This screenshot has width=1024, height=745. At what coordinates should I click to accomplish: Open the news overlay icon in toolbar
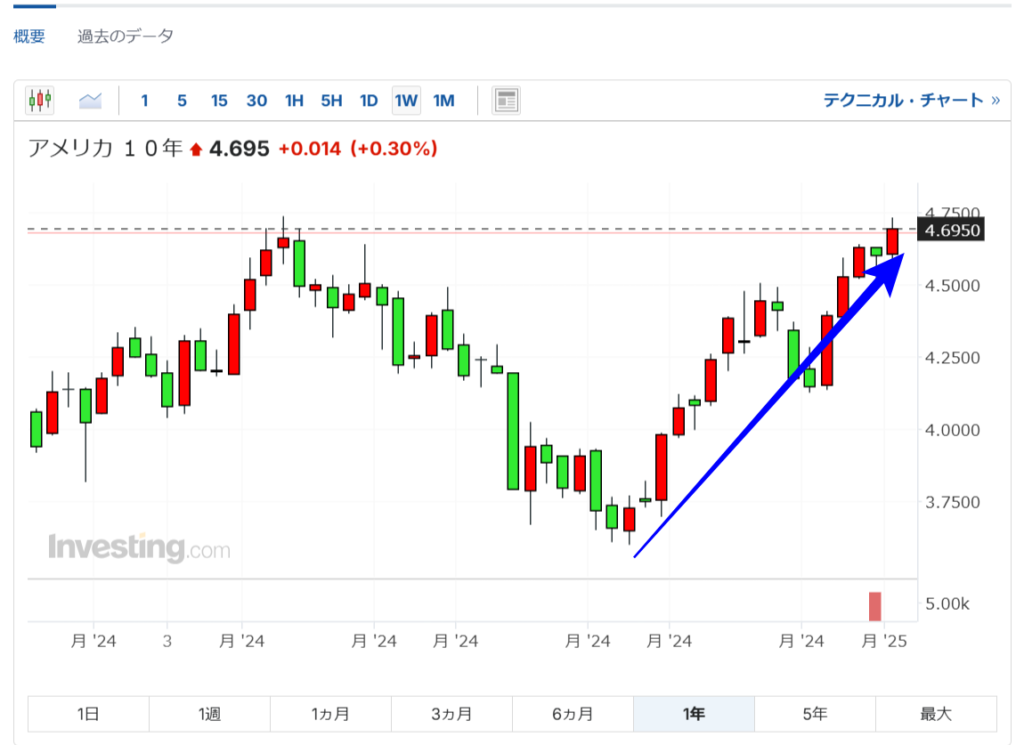(506, 101)
